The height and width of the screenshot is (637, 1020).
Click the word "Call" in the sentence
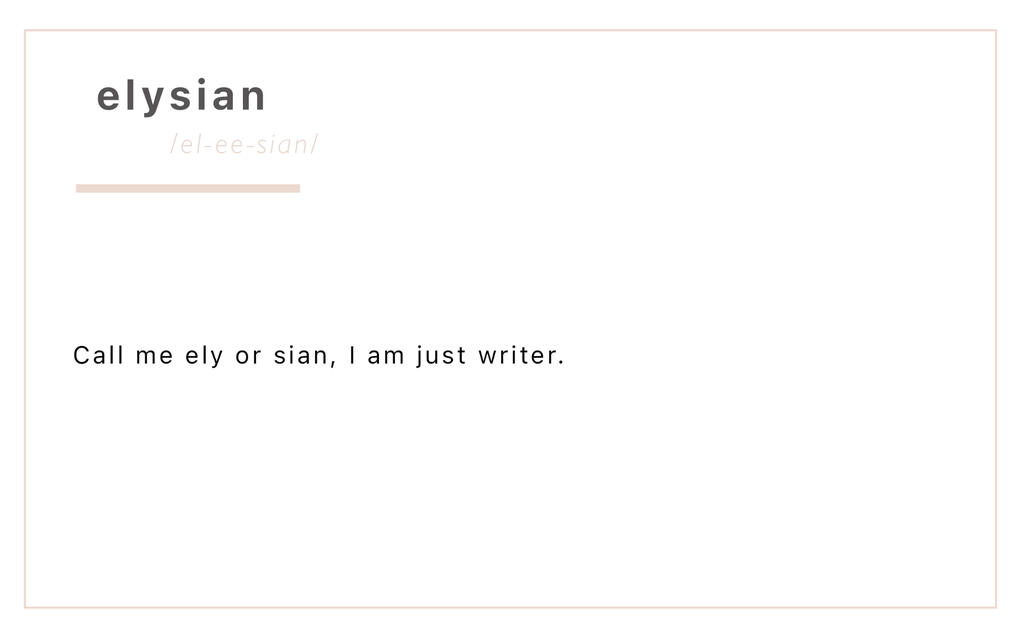tap(98, 355)
